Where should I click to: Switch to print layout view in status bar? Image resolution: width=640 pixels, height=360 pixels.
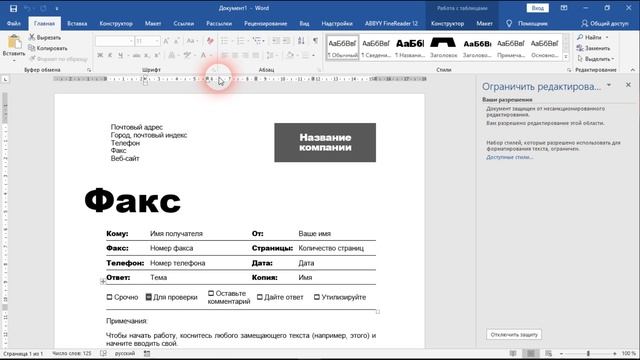[531, 353]
